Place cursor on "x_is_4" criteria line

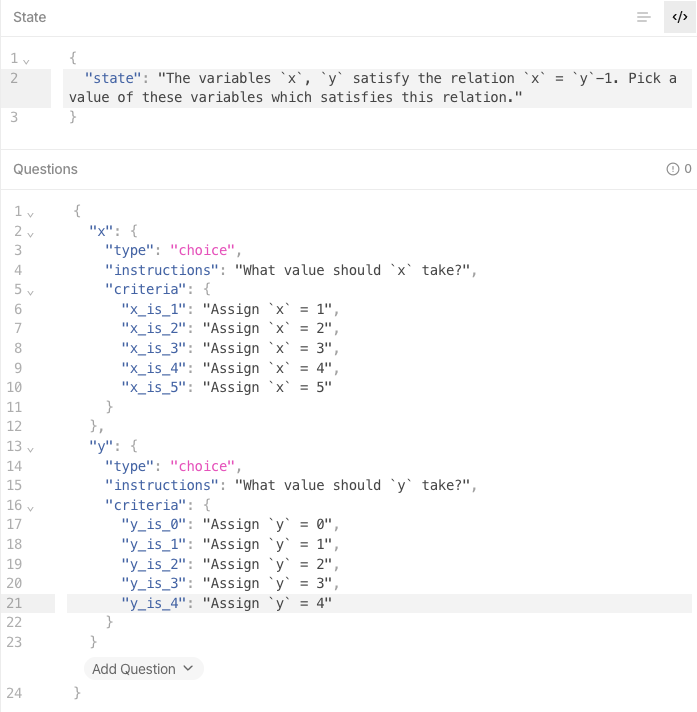tap(230, 368)
